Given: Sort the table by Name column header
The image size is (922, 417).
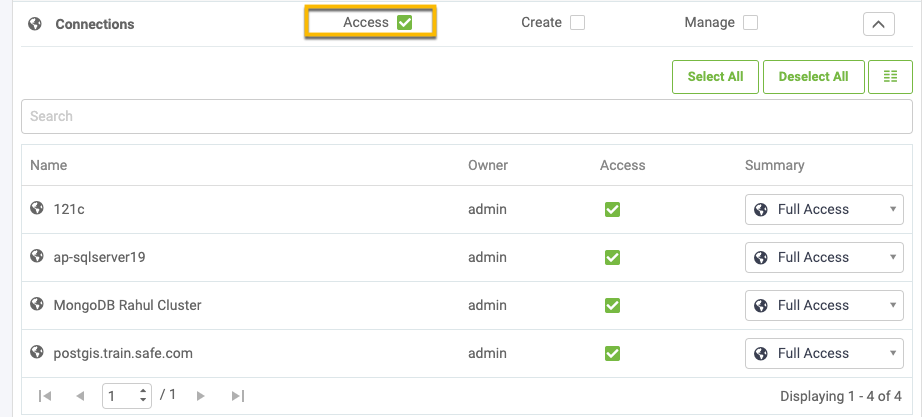Looking at the screenshot, I should (49, 165).
